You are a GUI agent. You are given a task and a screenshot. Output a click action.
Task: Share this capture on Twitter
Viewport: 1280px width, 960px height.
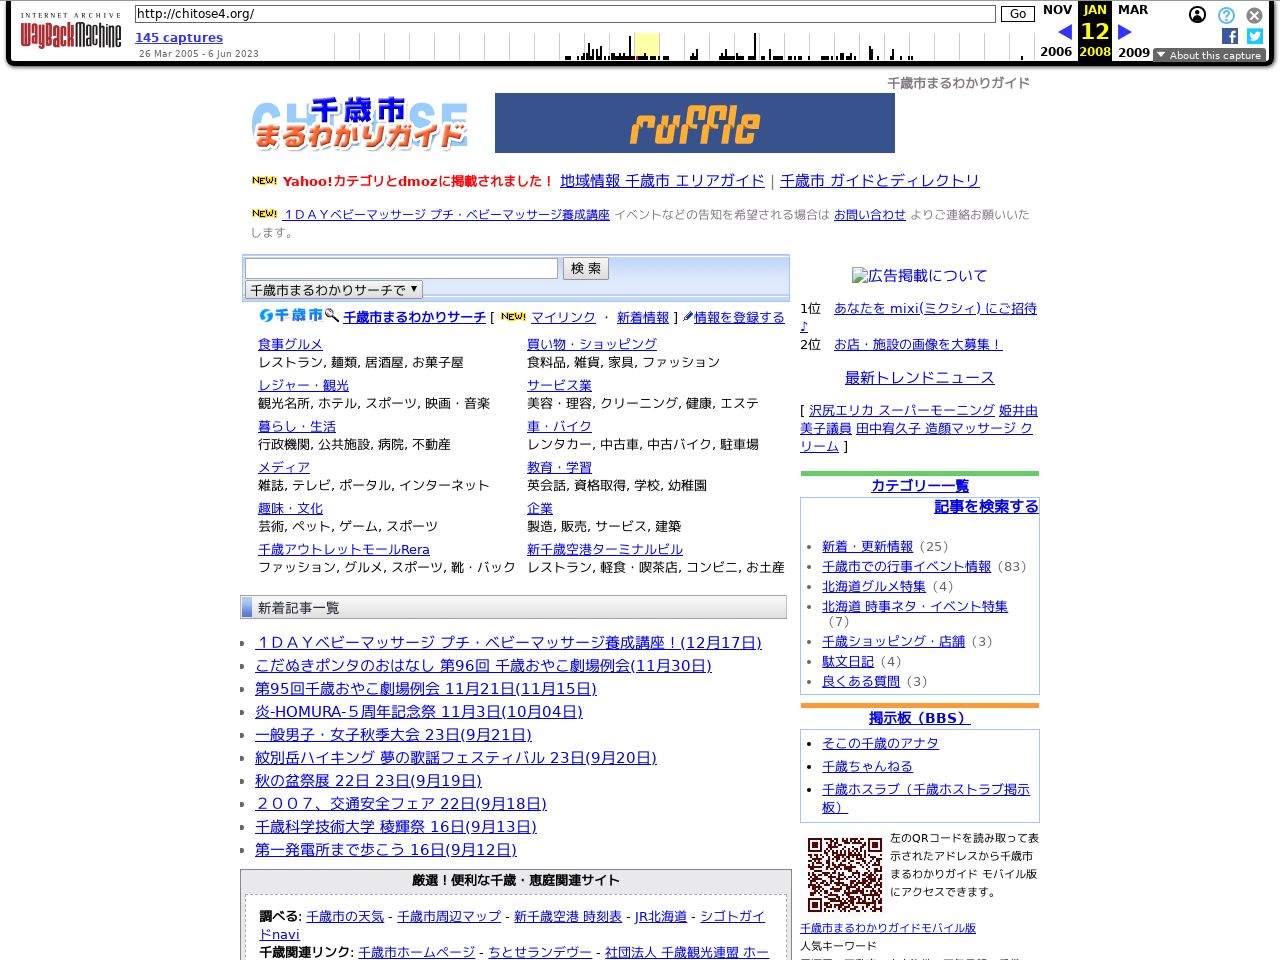(x=1254, y=36)
